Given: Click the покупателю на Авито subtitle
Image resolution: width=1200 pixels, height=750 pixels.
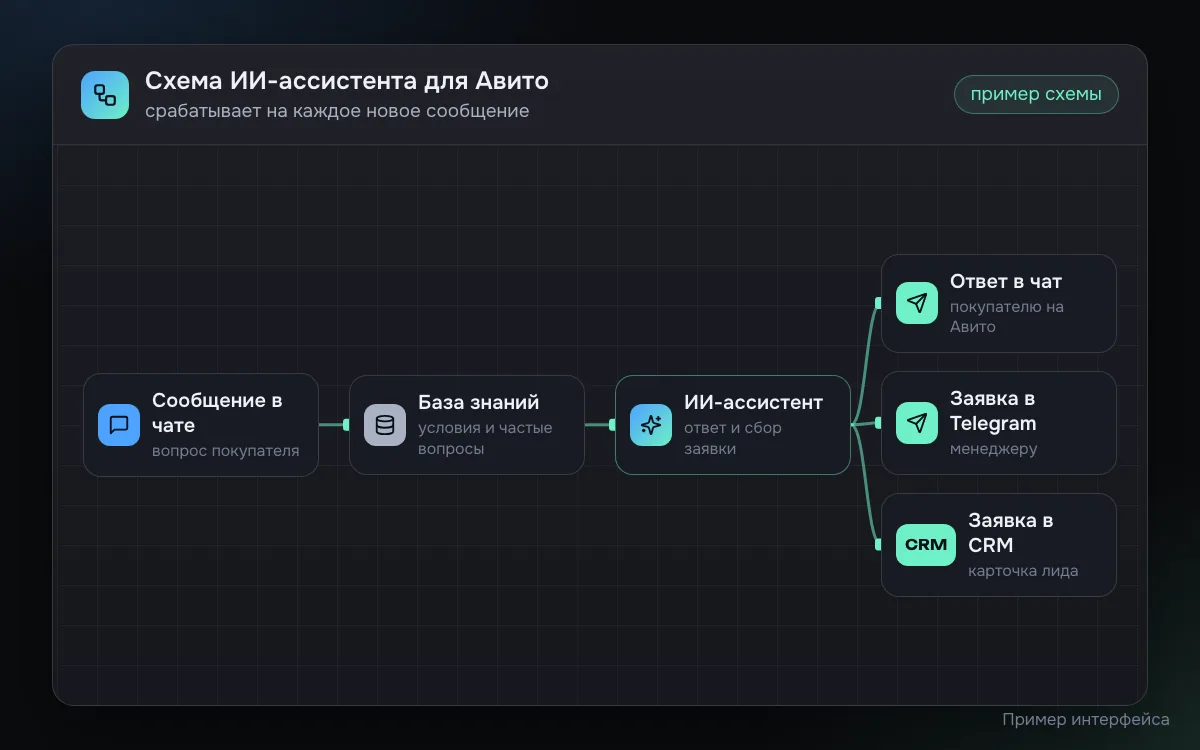Looking at the screenshot, I should pyautogui.click(x=1007, y=317).
